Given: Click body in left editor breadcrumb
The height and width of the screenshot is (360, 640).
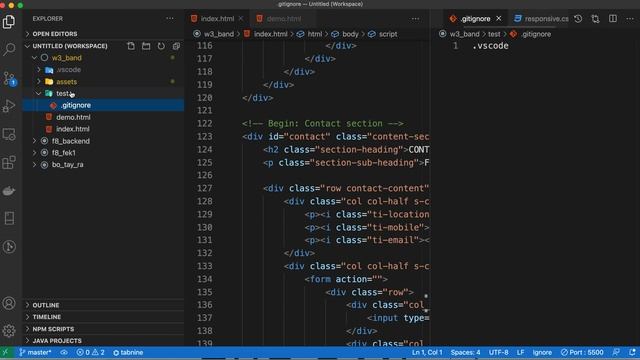Looking at the screenshot, I should pos(350,34).
